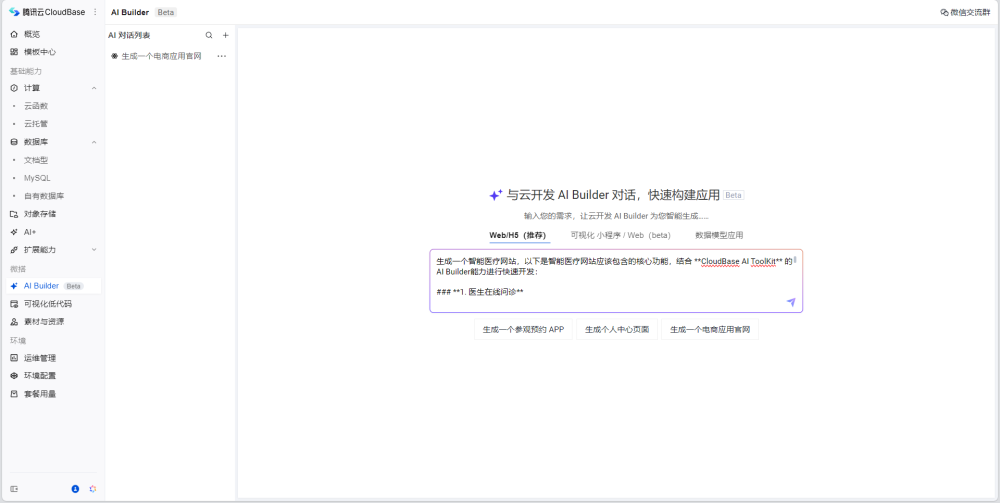Search the AI conversation list
This screenshot has height=503, width=1000.
[209, 36]
